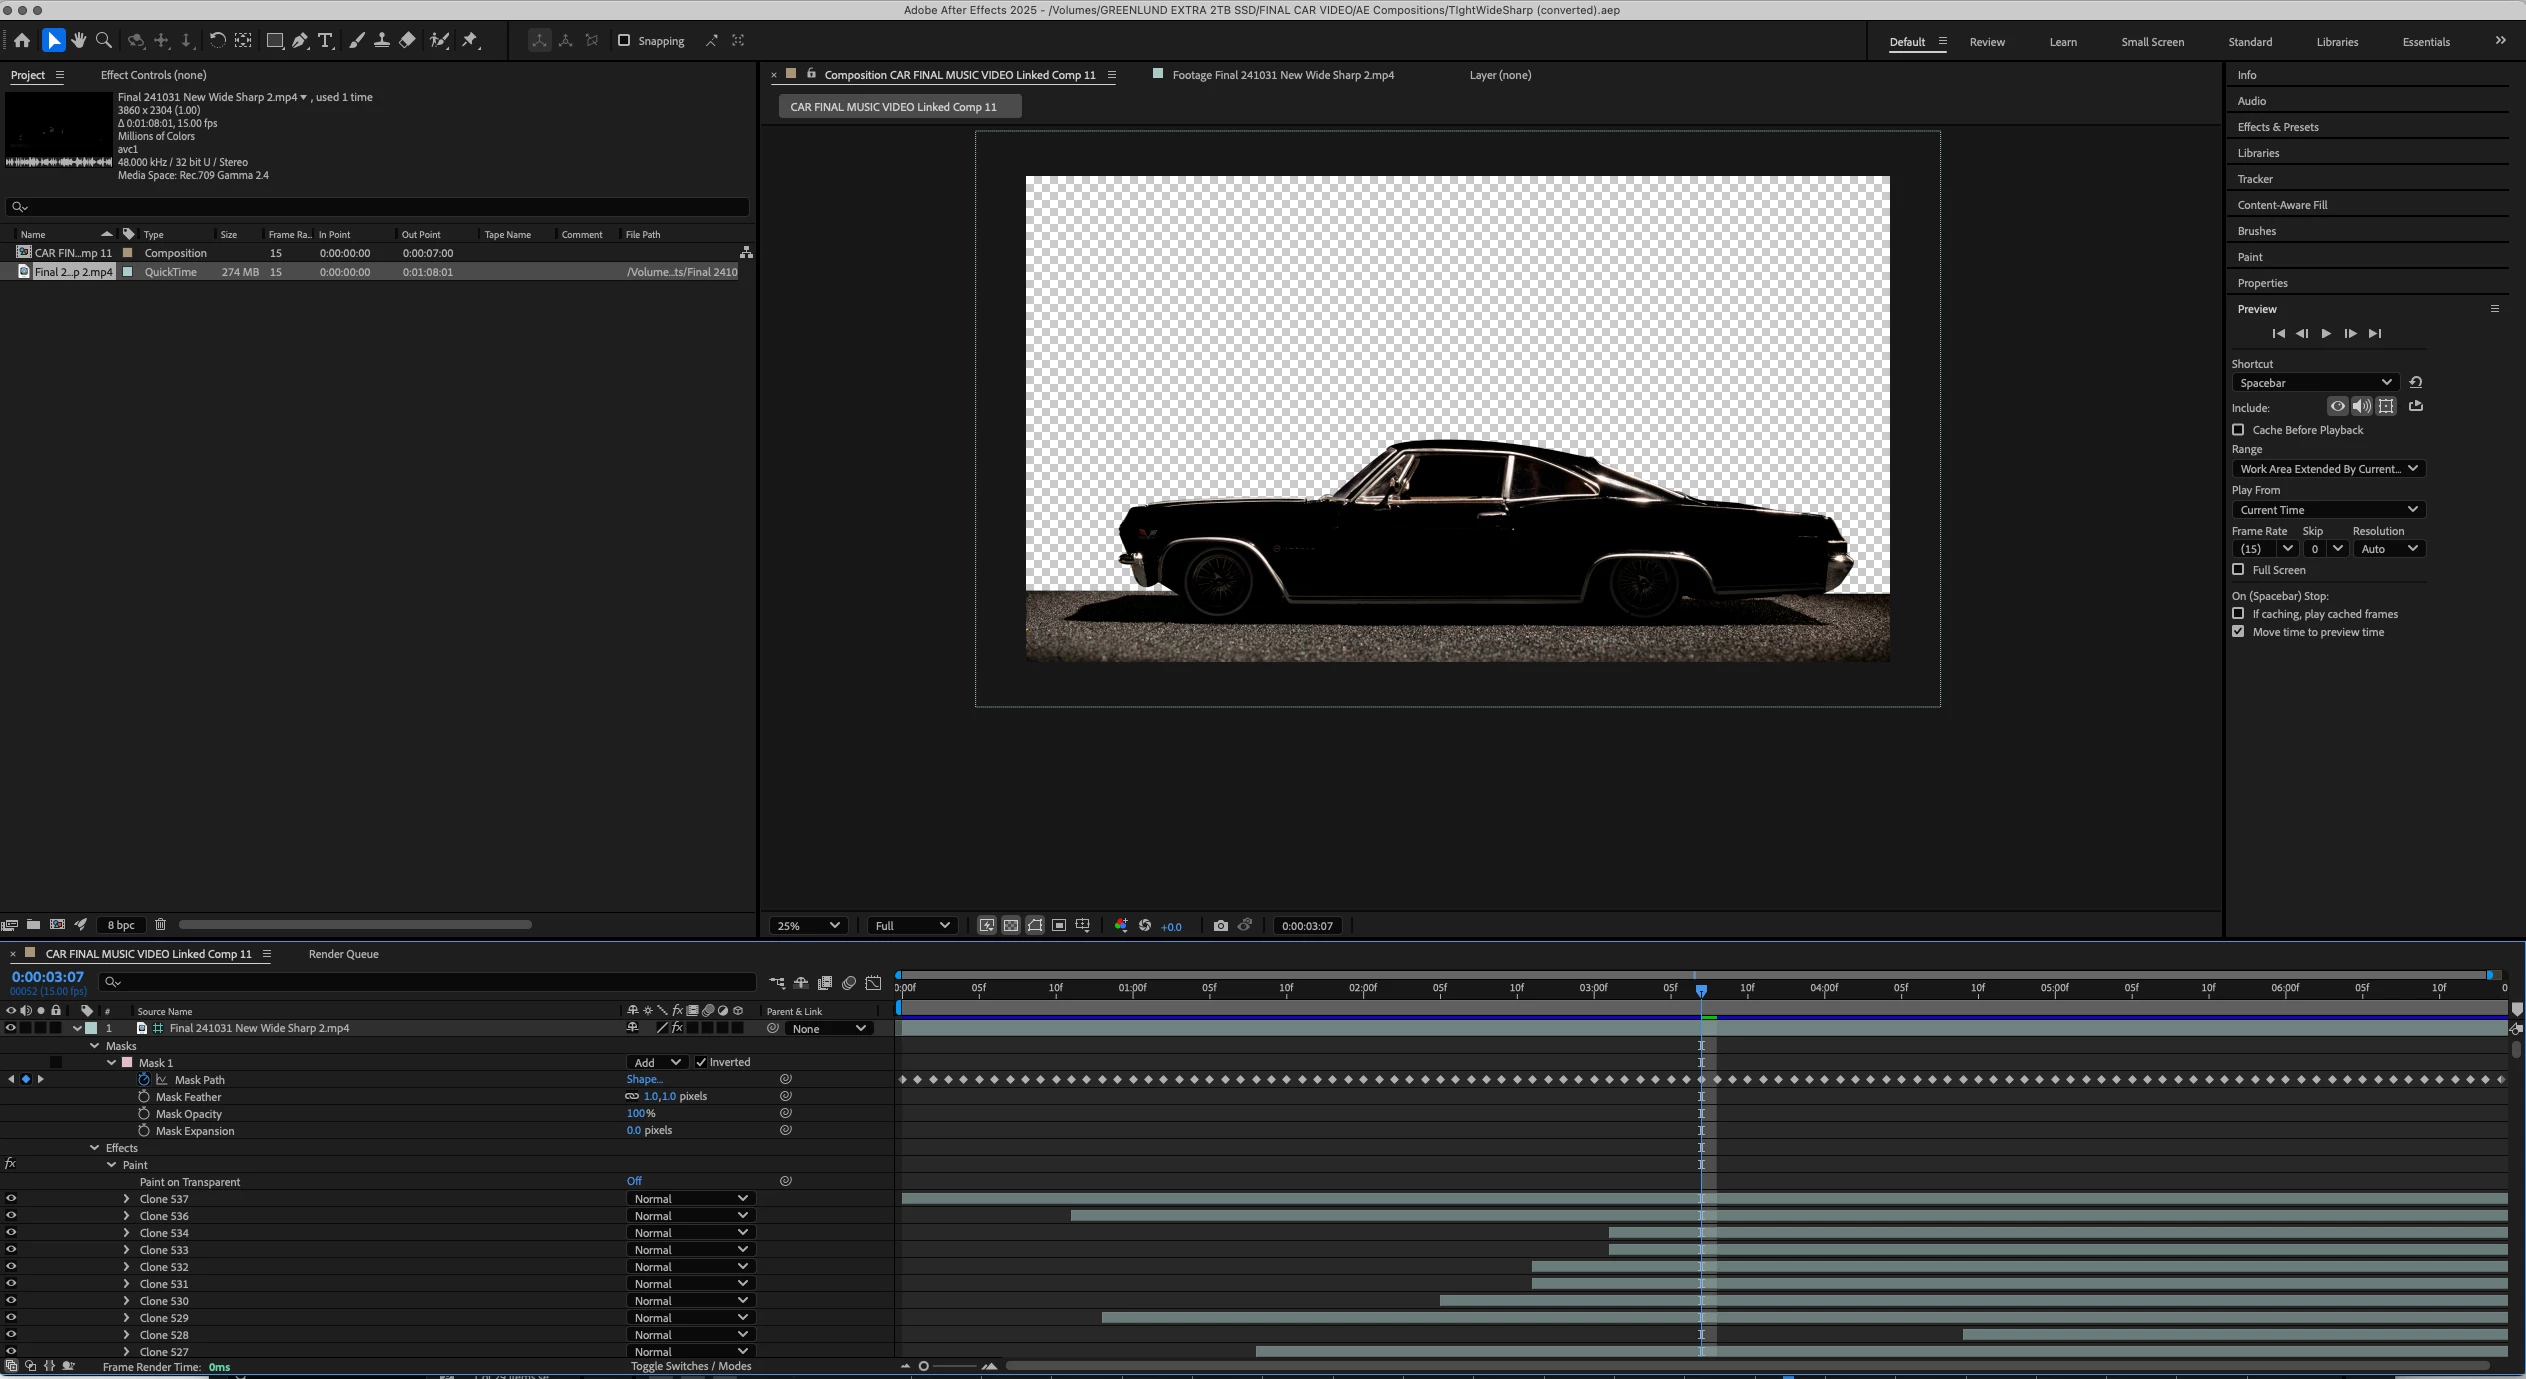Enable Cache Before Playback checkbox
Image resolution: width=2526 pixels, height=1379 pixels.
point(2238,430)
